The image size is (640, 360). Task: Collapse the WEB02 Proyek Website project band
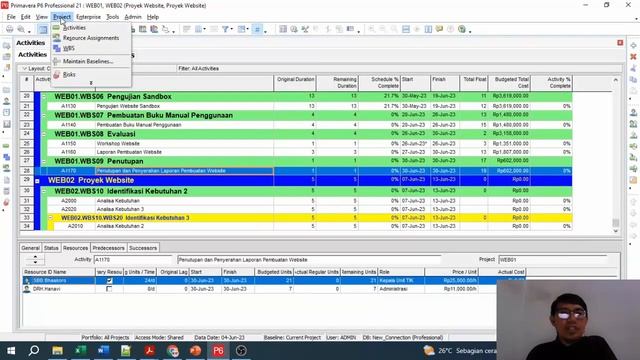click(x=37, y=180)
